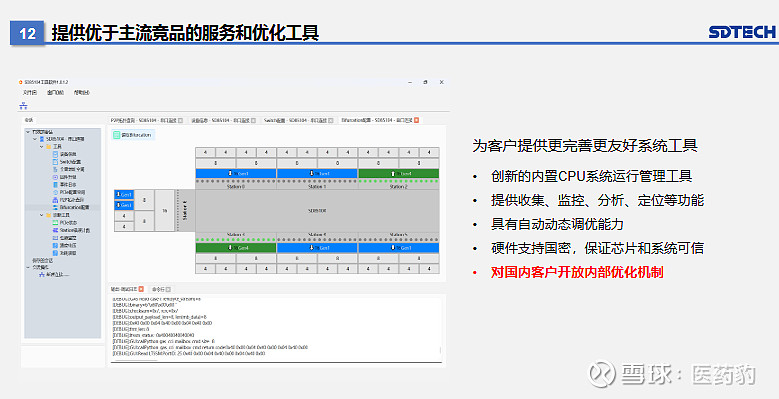Click up-arrow icon in Station 2 green Gen4 bar
This screenshot has height=399, width=779.
393,173
